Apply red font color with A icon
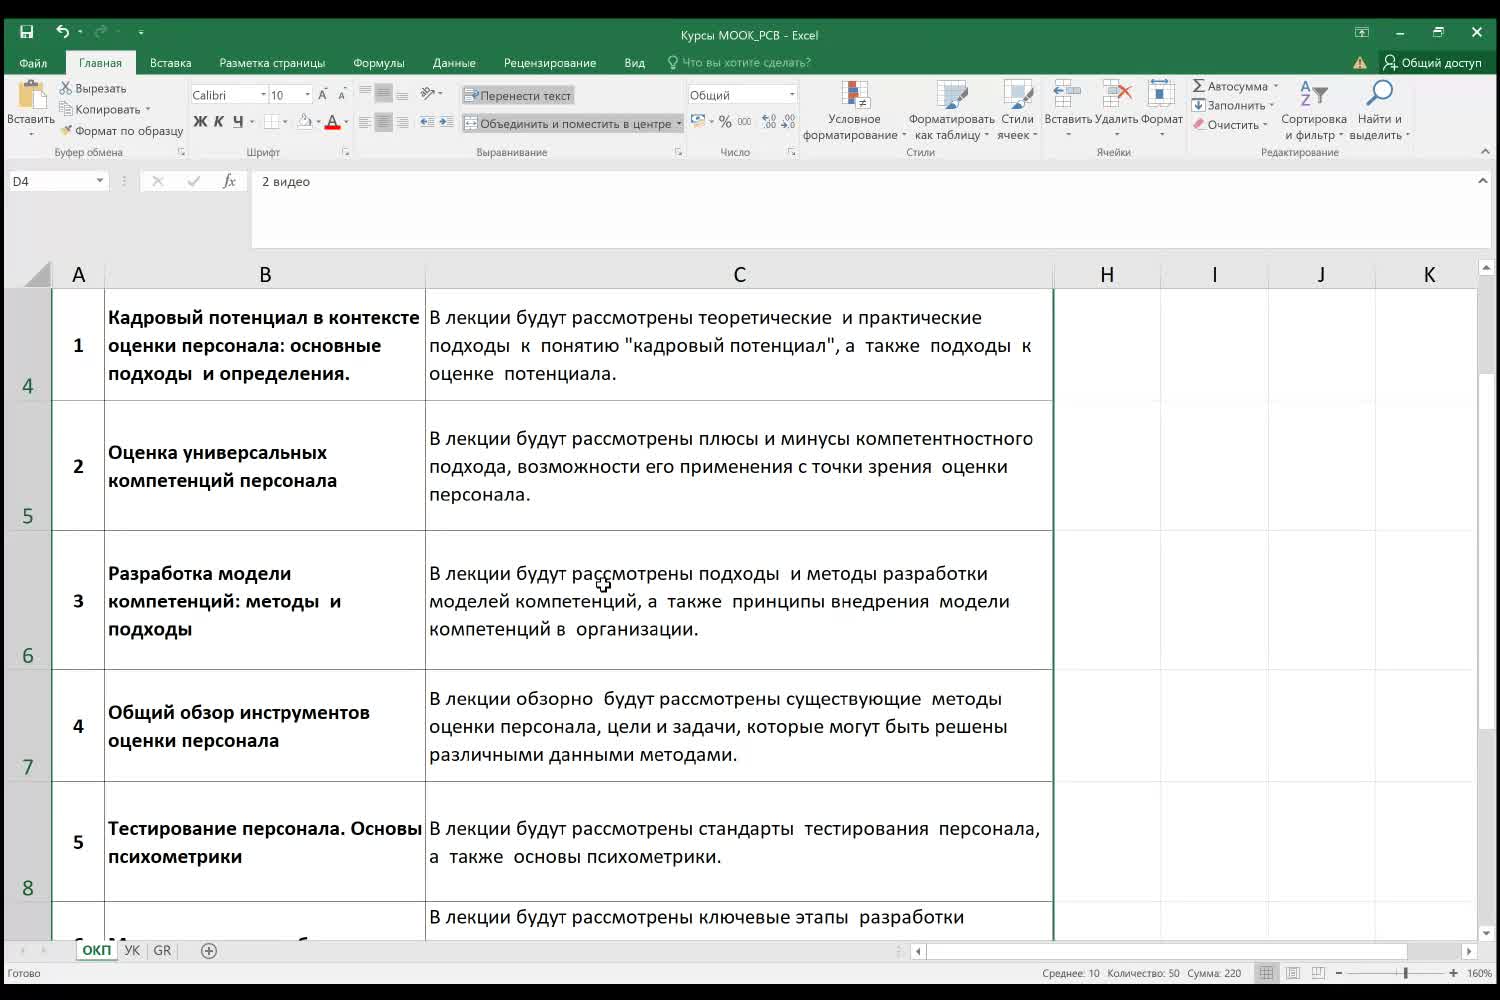The width and height of the screenshot is (1500, 1000). pyautogui.click(x=332, y=122)
